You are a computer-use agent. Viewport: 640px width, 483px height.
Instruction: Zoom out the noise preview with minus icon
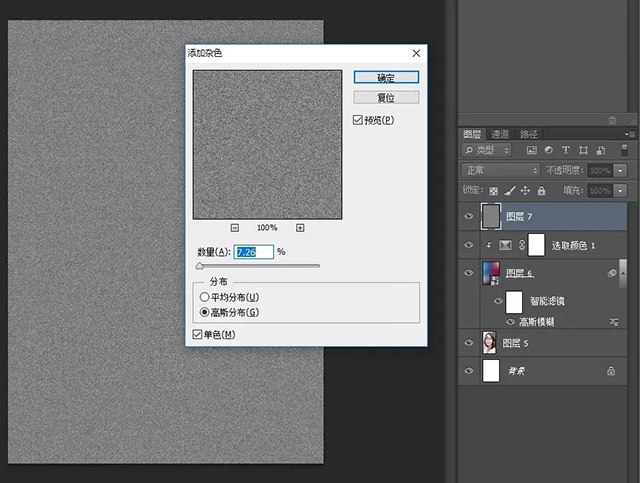click(x=234, y=228)
